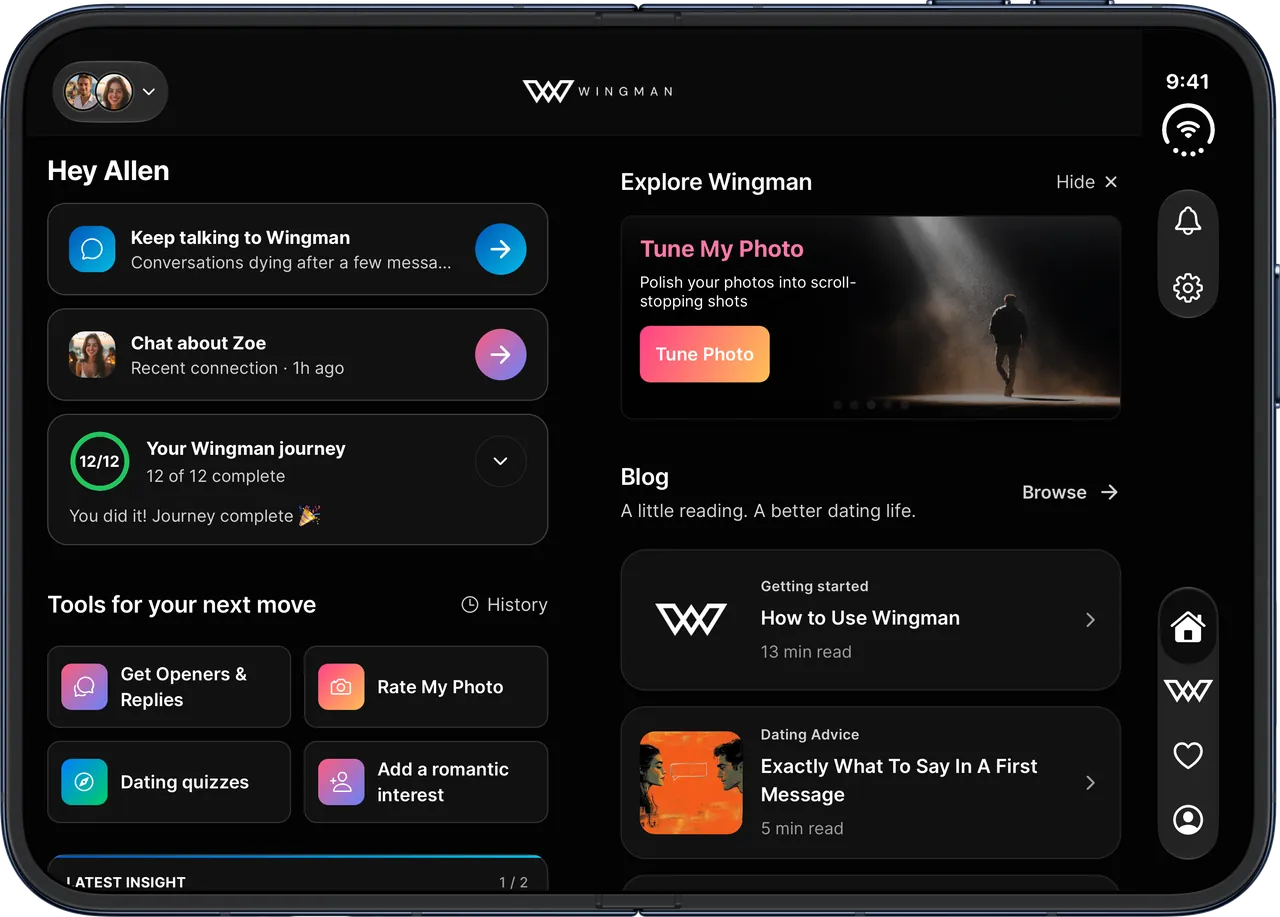
Task: Click Get Openers & Replies label
Action: 184,687
